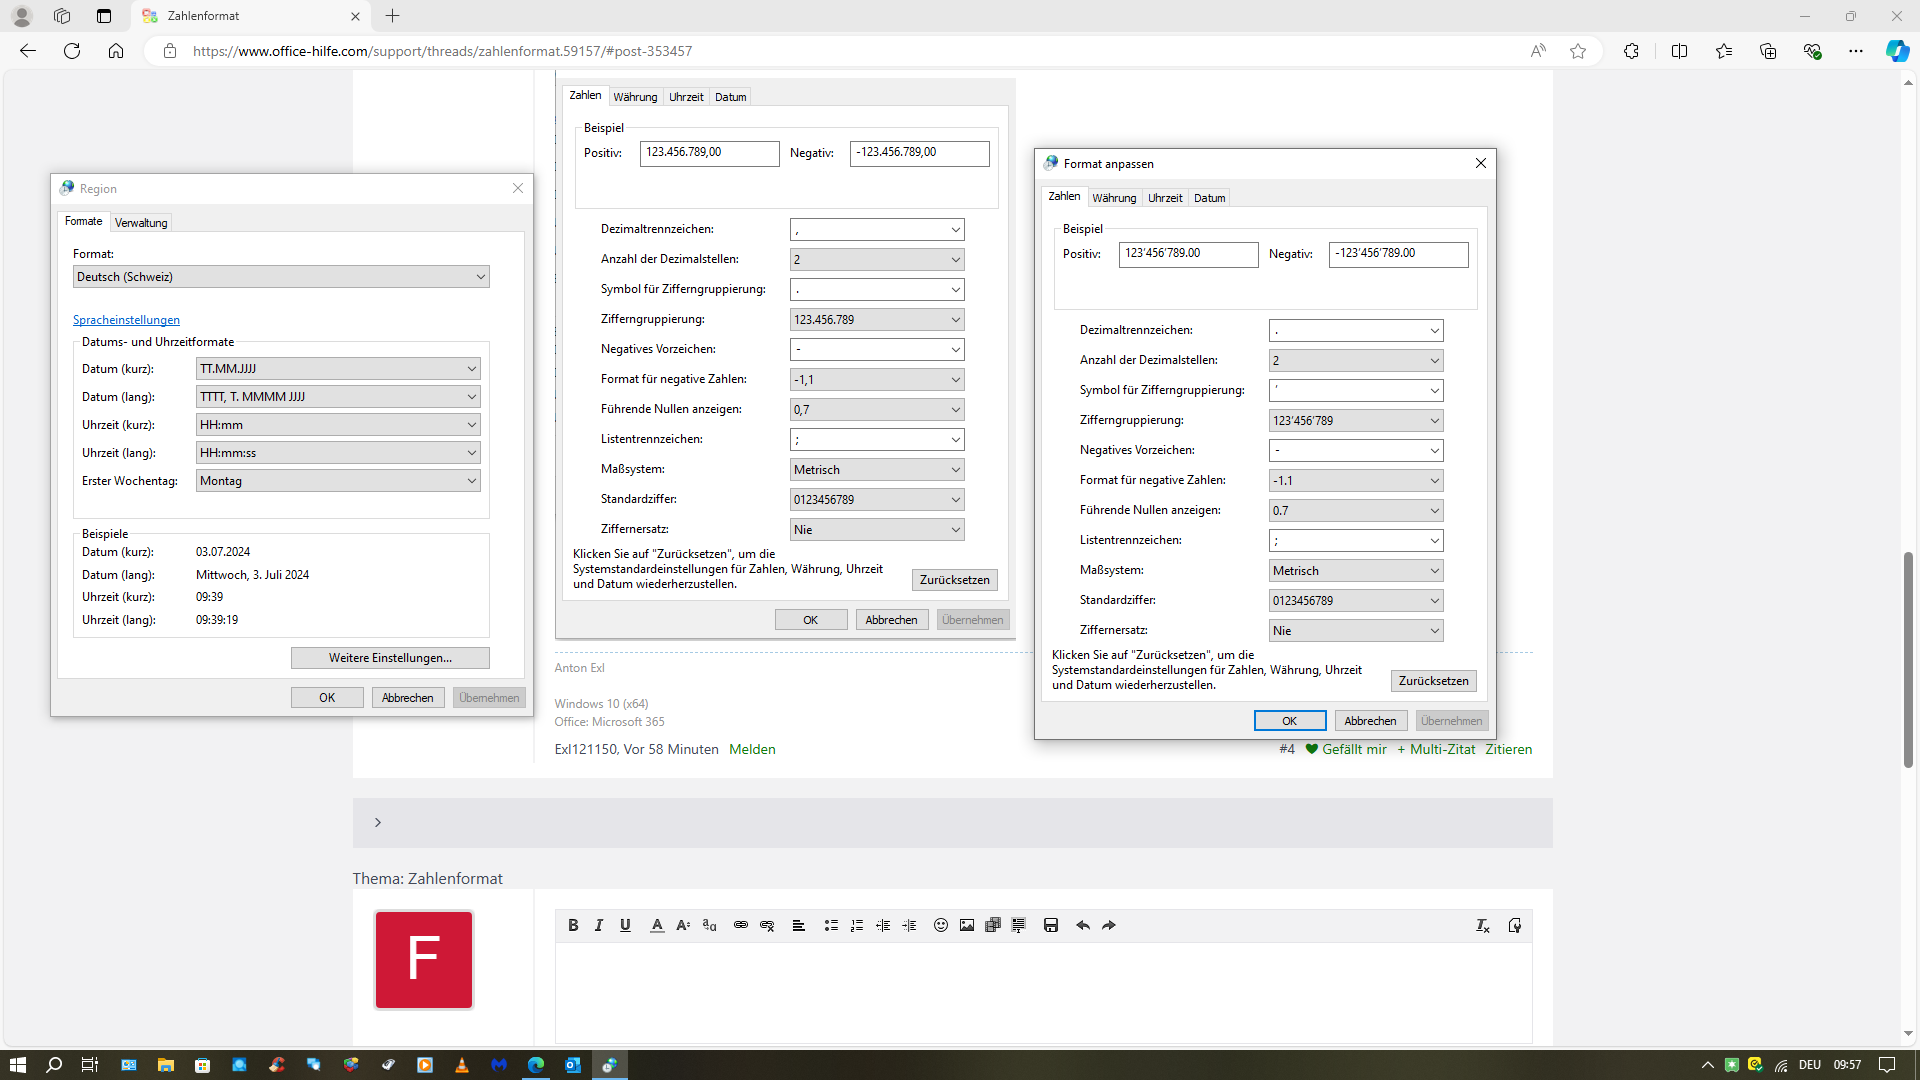Viewport: 1920px width, 1080px height.
Task: Open Datum (kurz) dropdown in Region dialog
Action: click(338, 369)
